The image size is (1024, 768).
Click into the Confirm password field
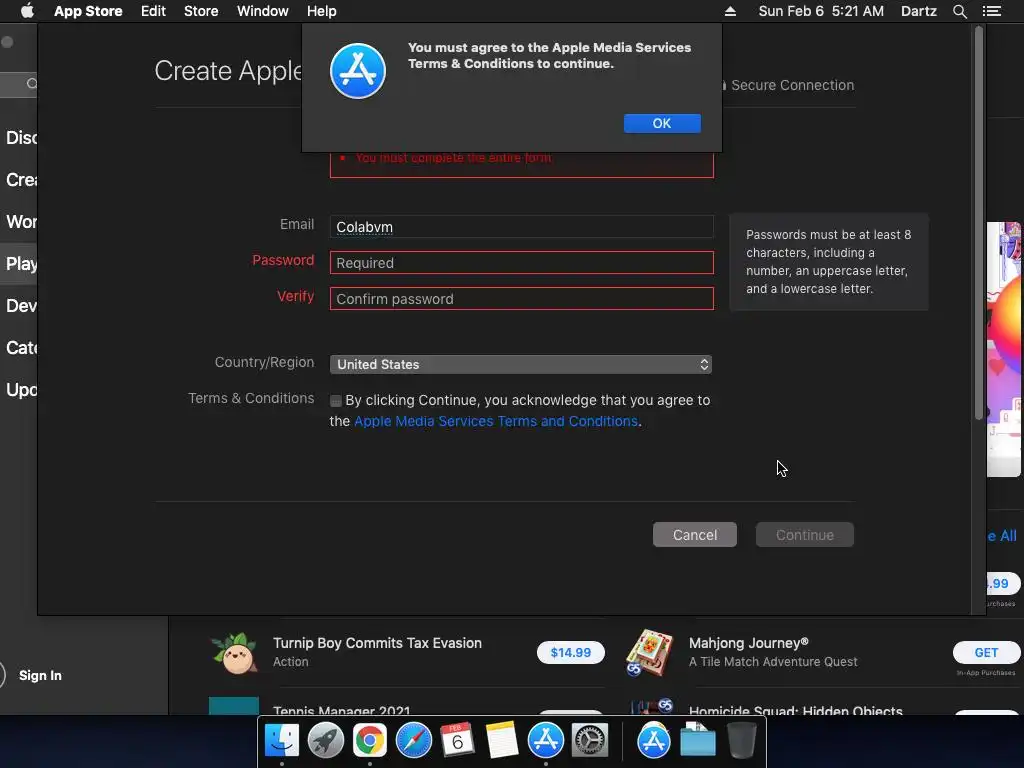521,298
